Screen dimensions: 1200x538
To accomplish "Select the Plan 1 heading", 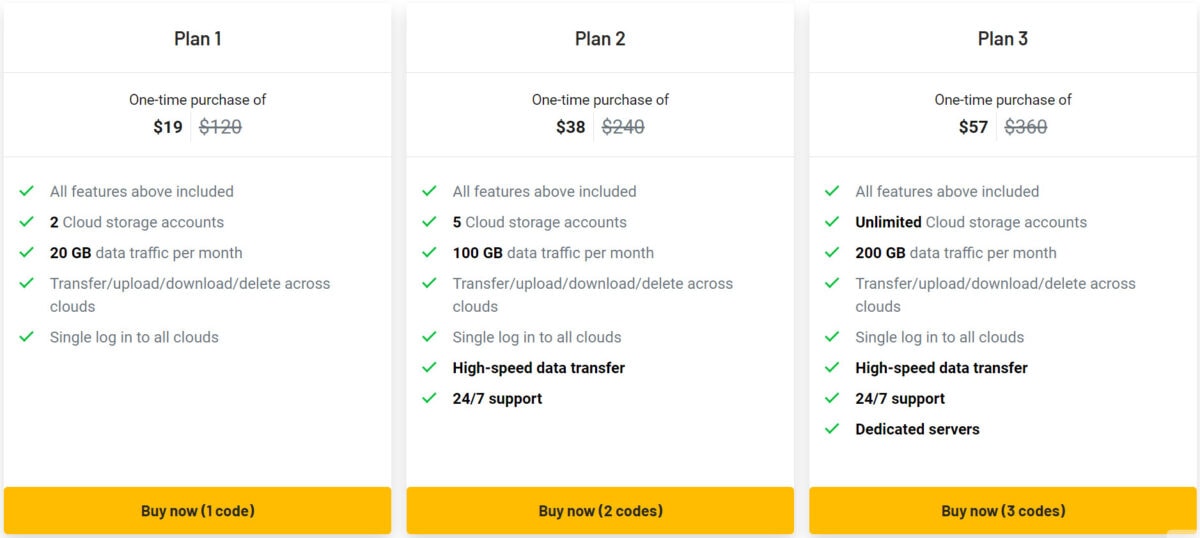I will point(197,39).
